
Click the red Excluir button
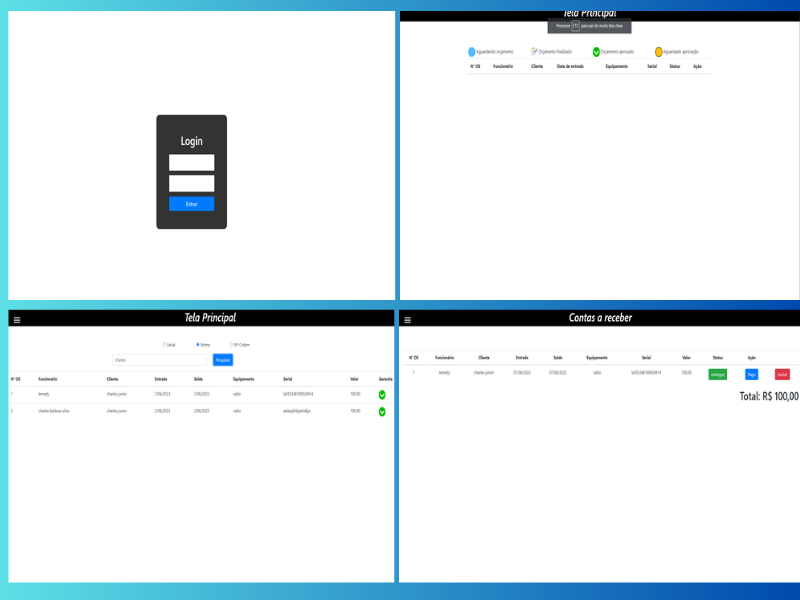tap(782, 374)
